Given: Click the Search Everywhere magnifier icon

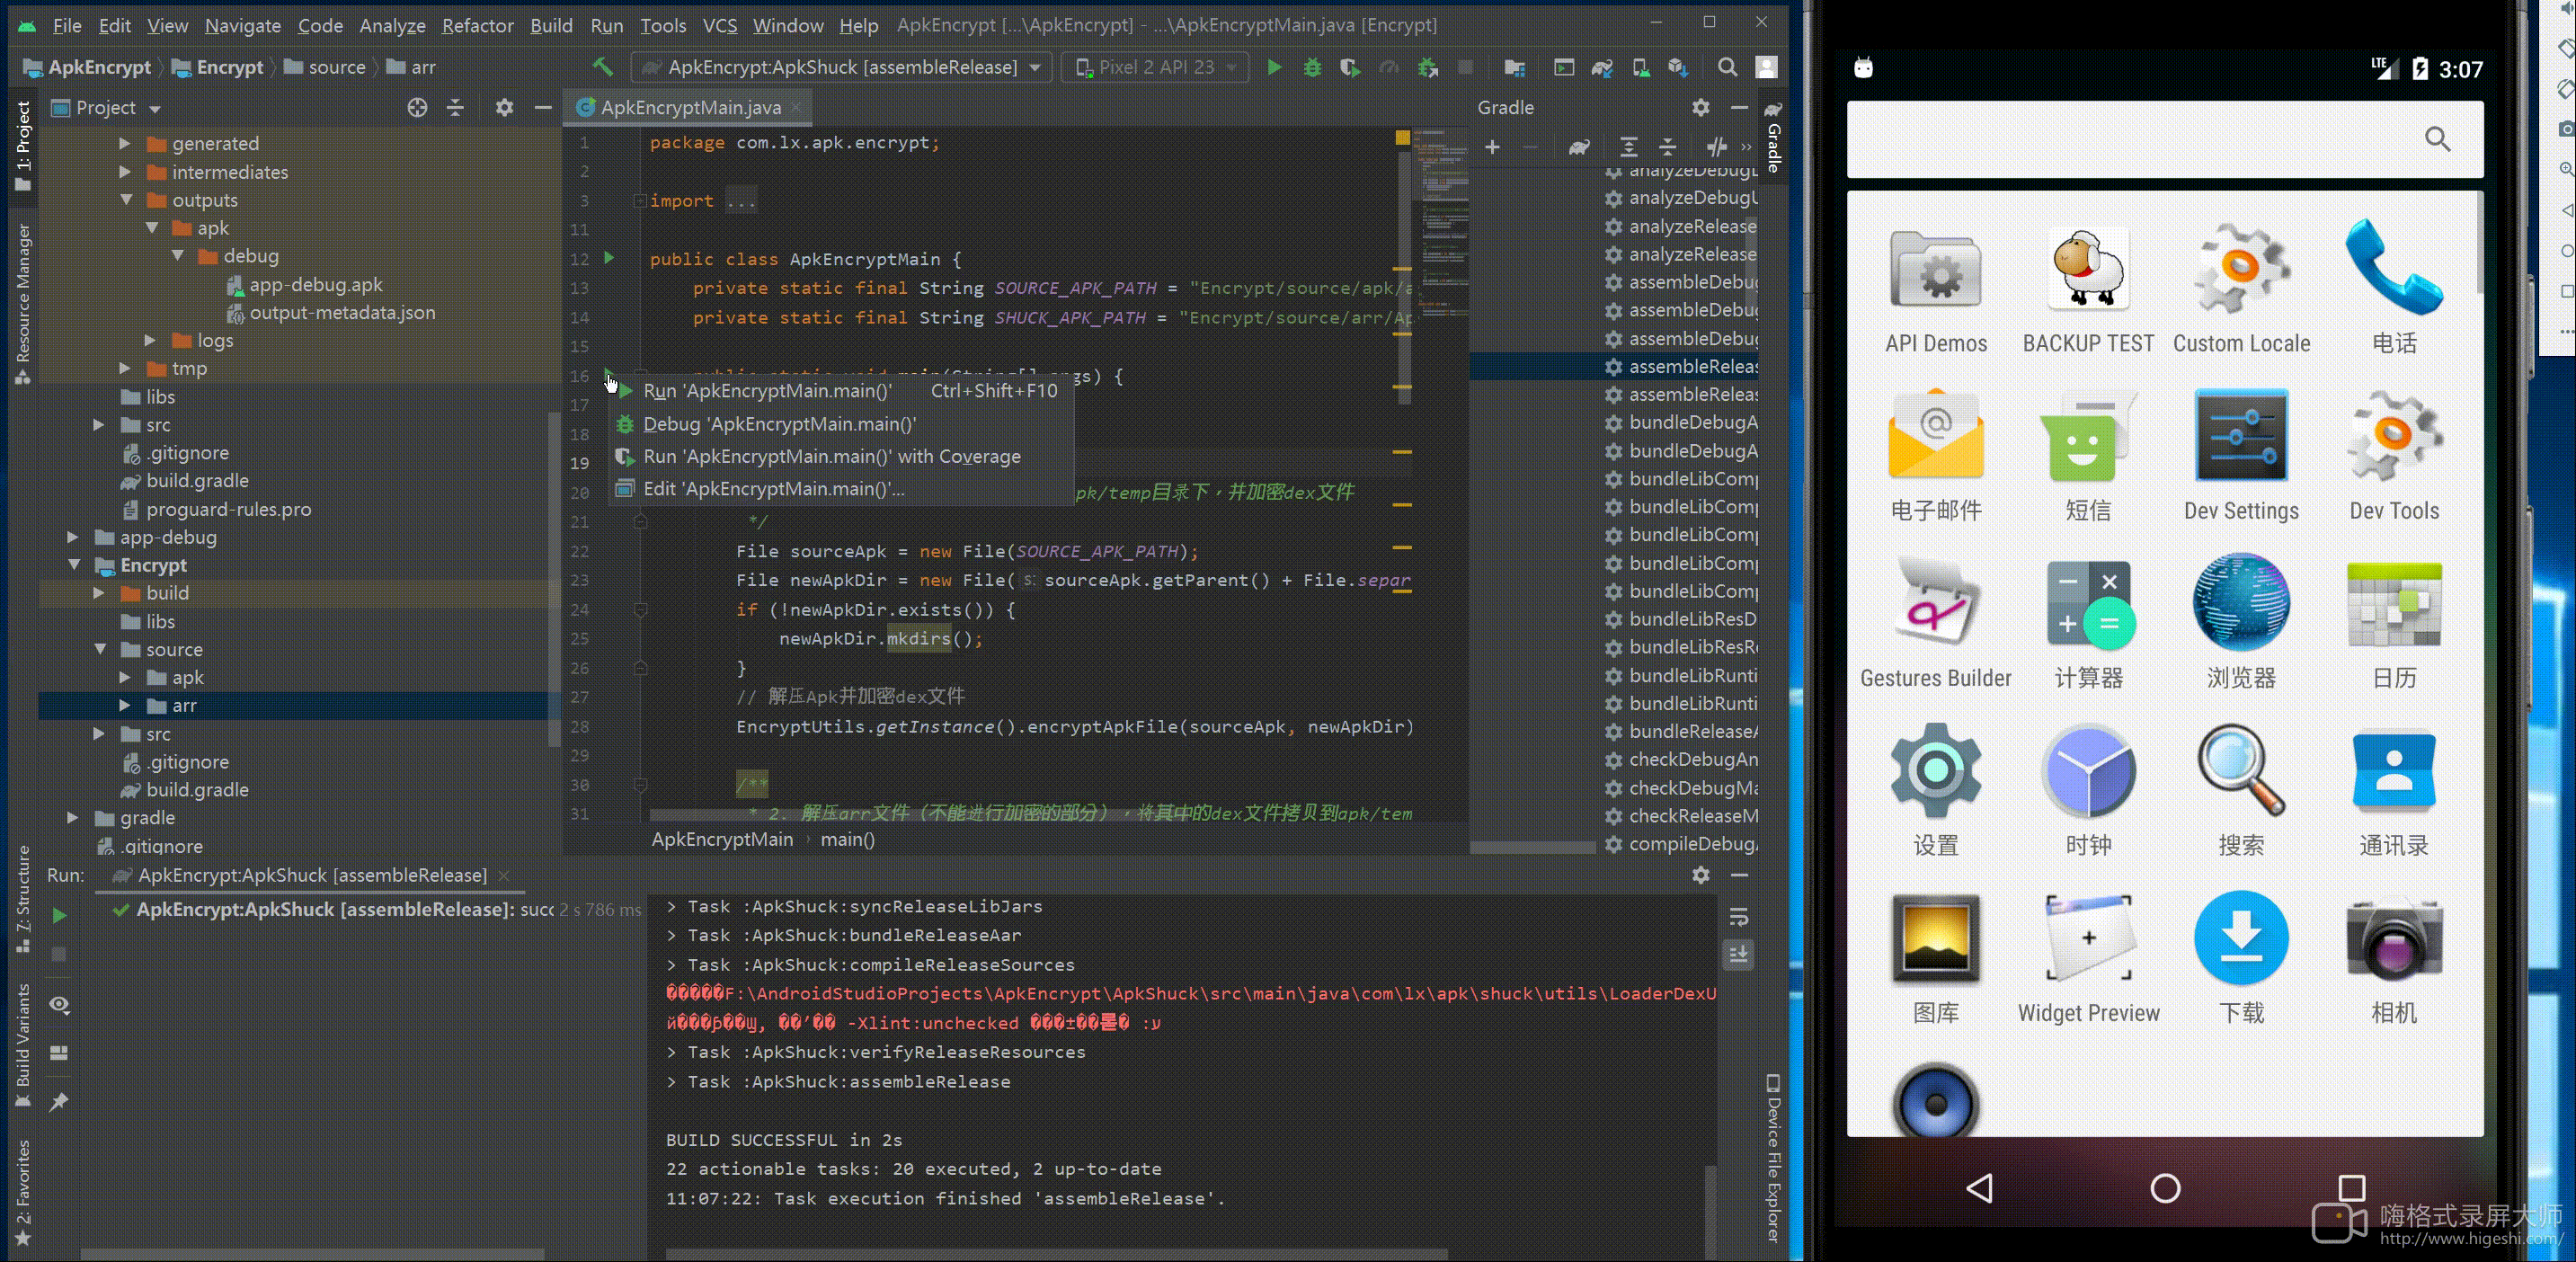Looking at the screenshot, I should [x=1727, y=67].
